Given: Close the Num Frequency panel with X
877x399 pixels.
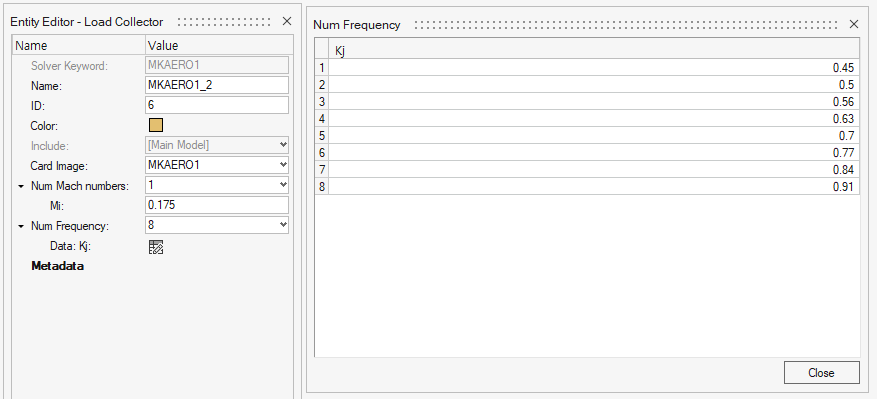Looking at the screenshot, I should coord(854,24).
